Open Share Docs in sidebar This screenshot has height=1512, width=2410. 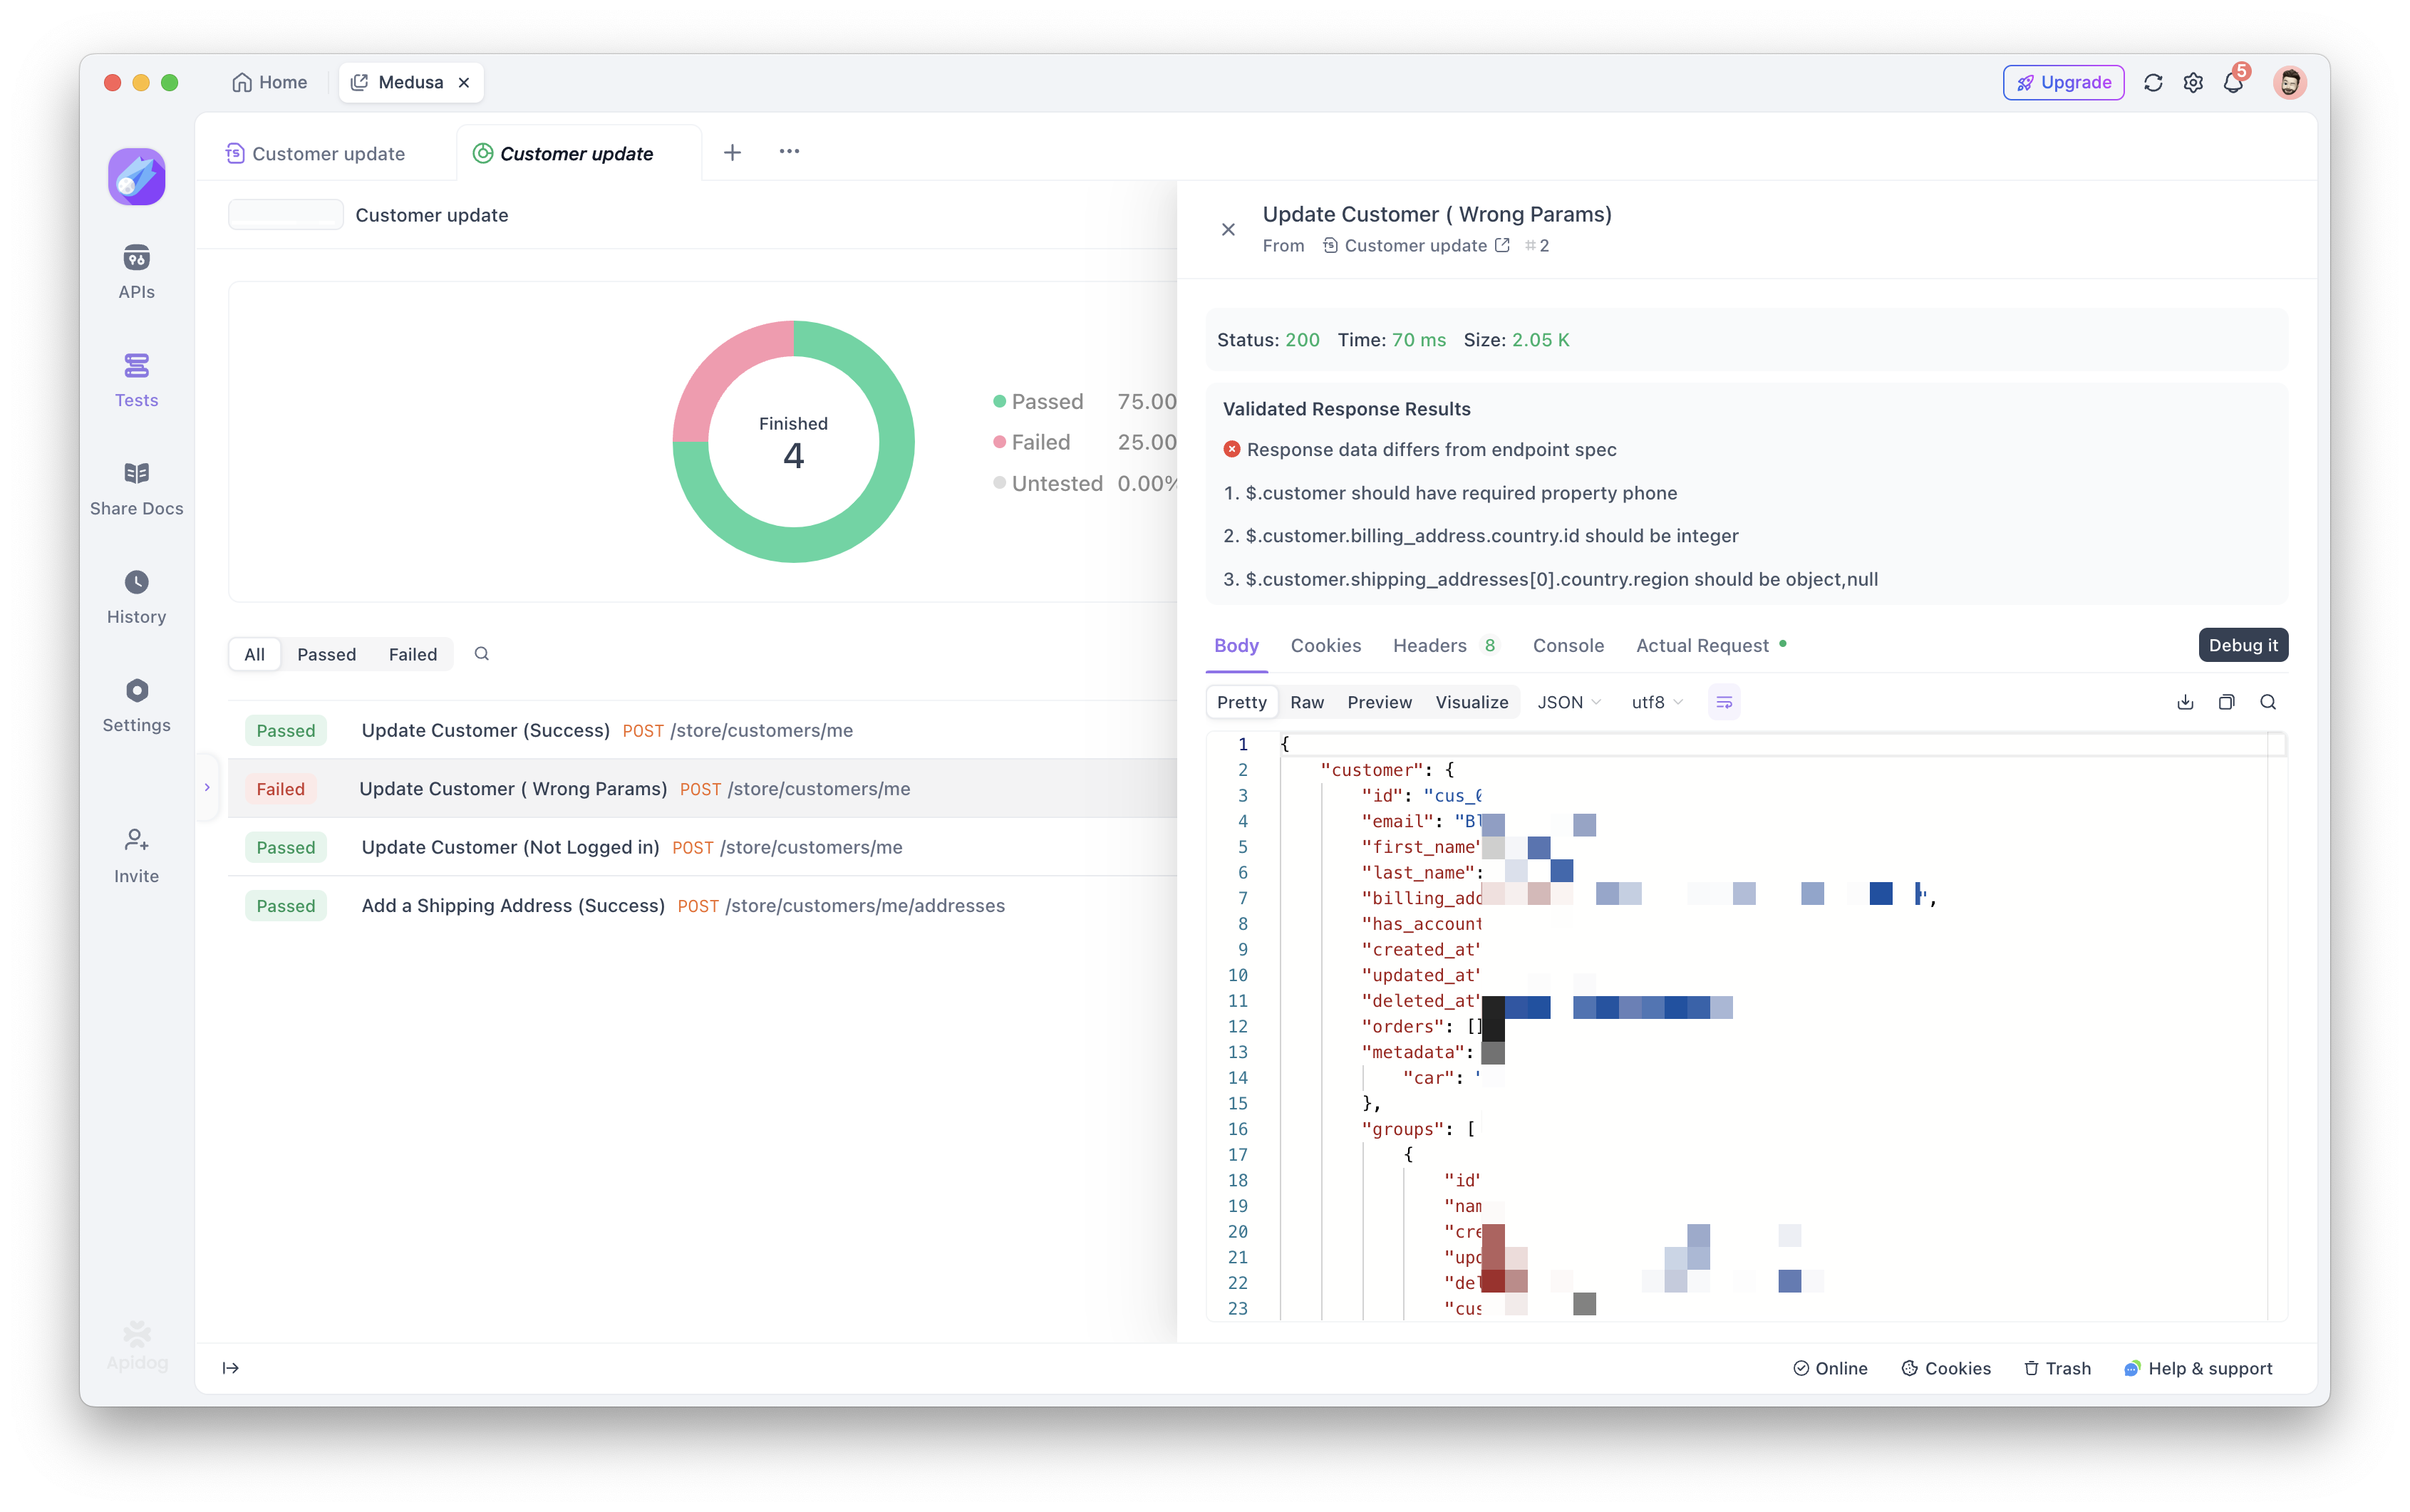pos(136,488)
